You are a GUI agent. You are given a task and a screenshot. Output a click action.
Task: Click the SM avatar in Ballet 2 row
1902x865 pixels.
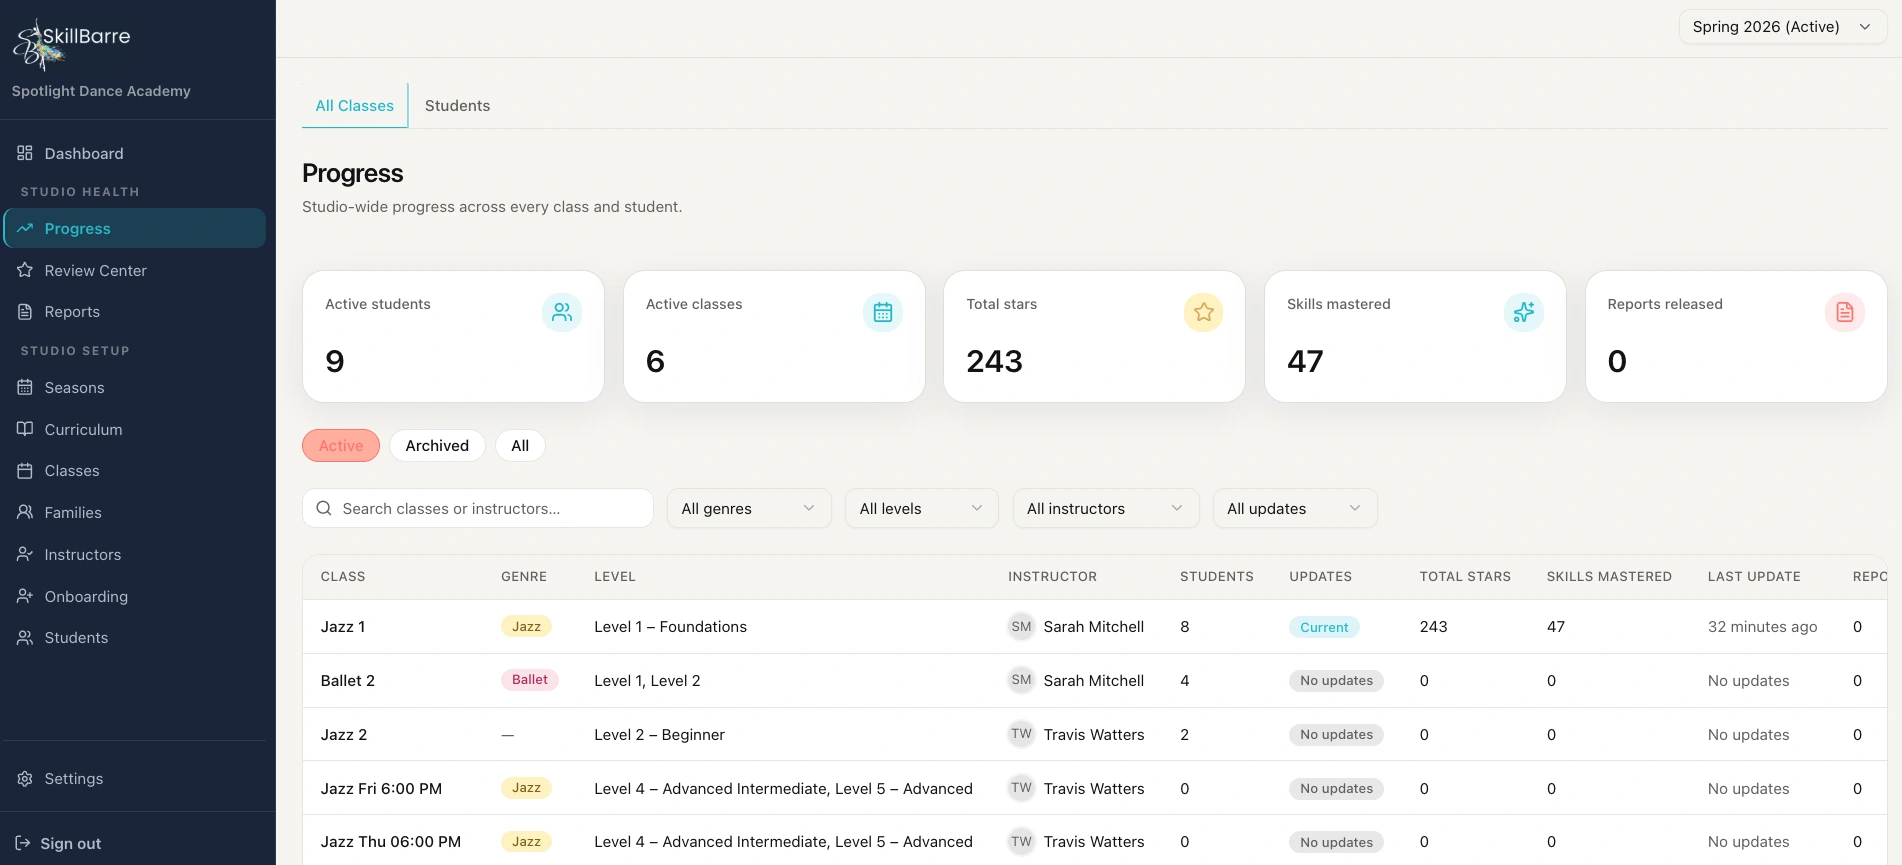click(x=1021, y=680)
